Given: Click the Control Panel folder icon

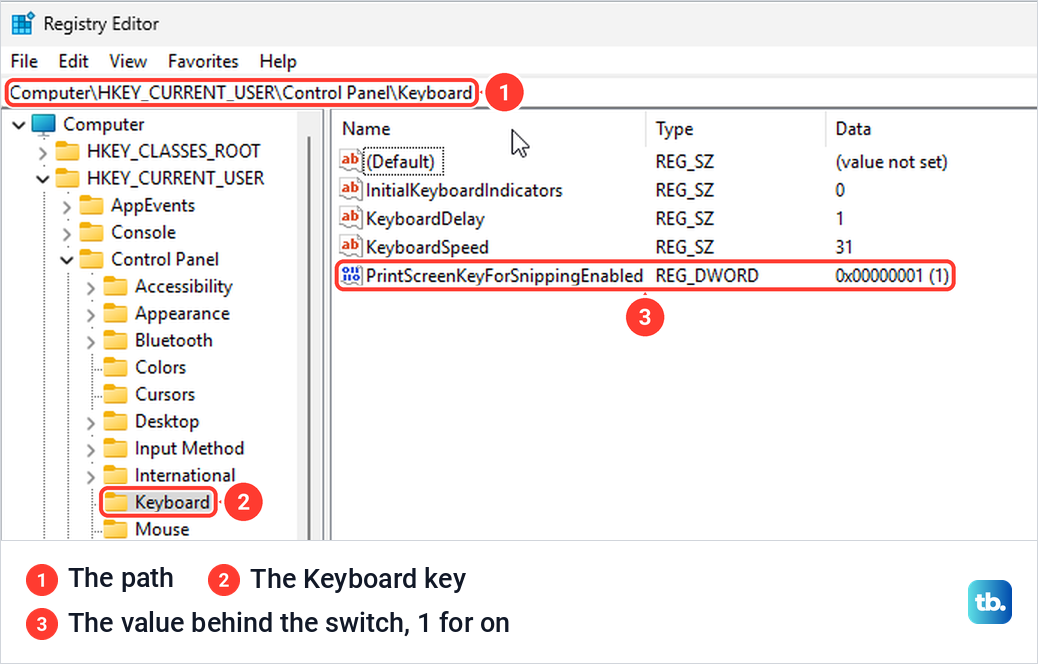Looking at the screenshot, I should pos(91,260).
